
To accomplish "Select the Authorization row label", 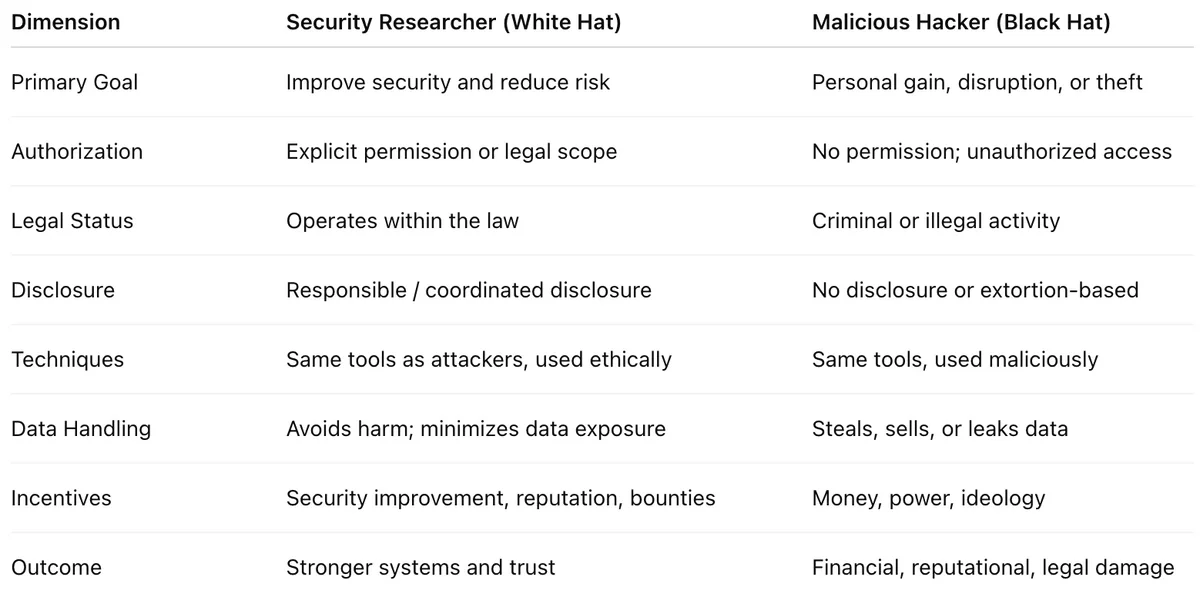I will coord(77,151).
